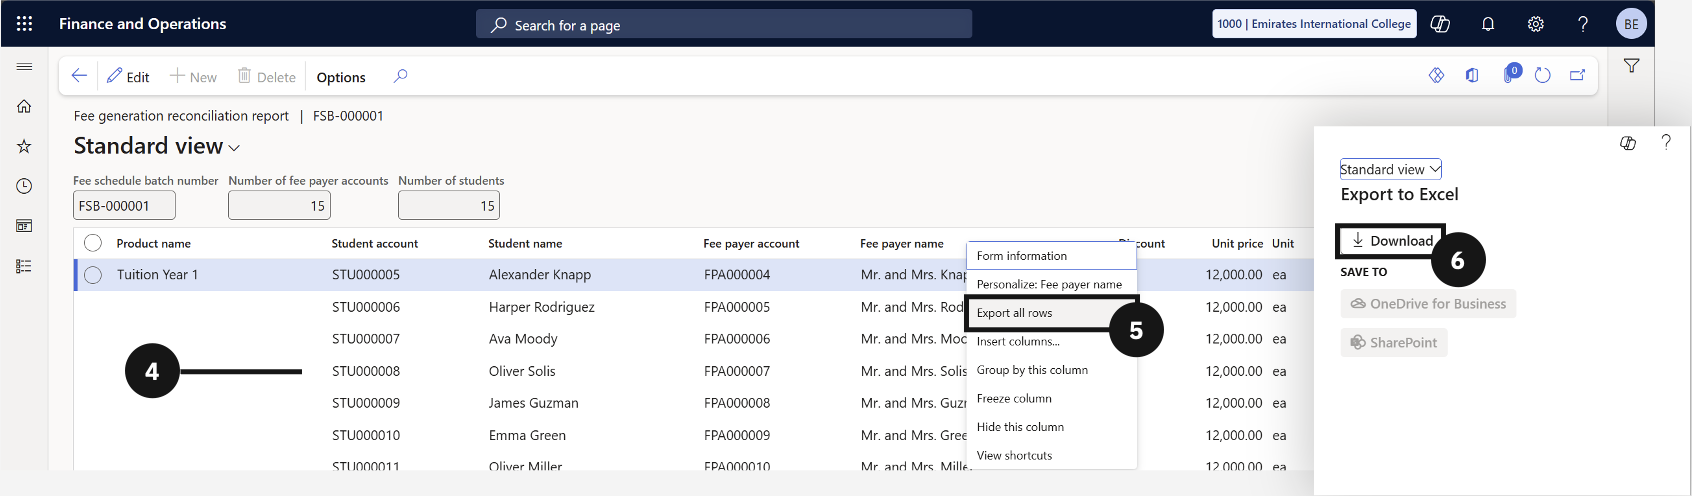Viewport: 1692px width, 496px height.
Task: Choose Personalize: Fee payer name
Action: click(x=1051, y=284)
